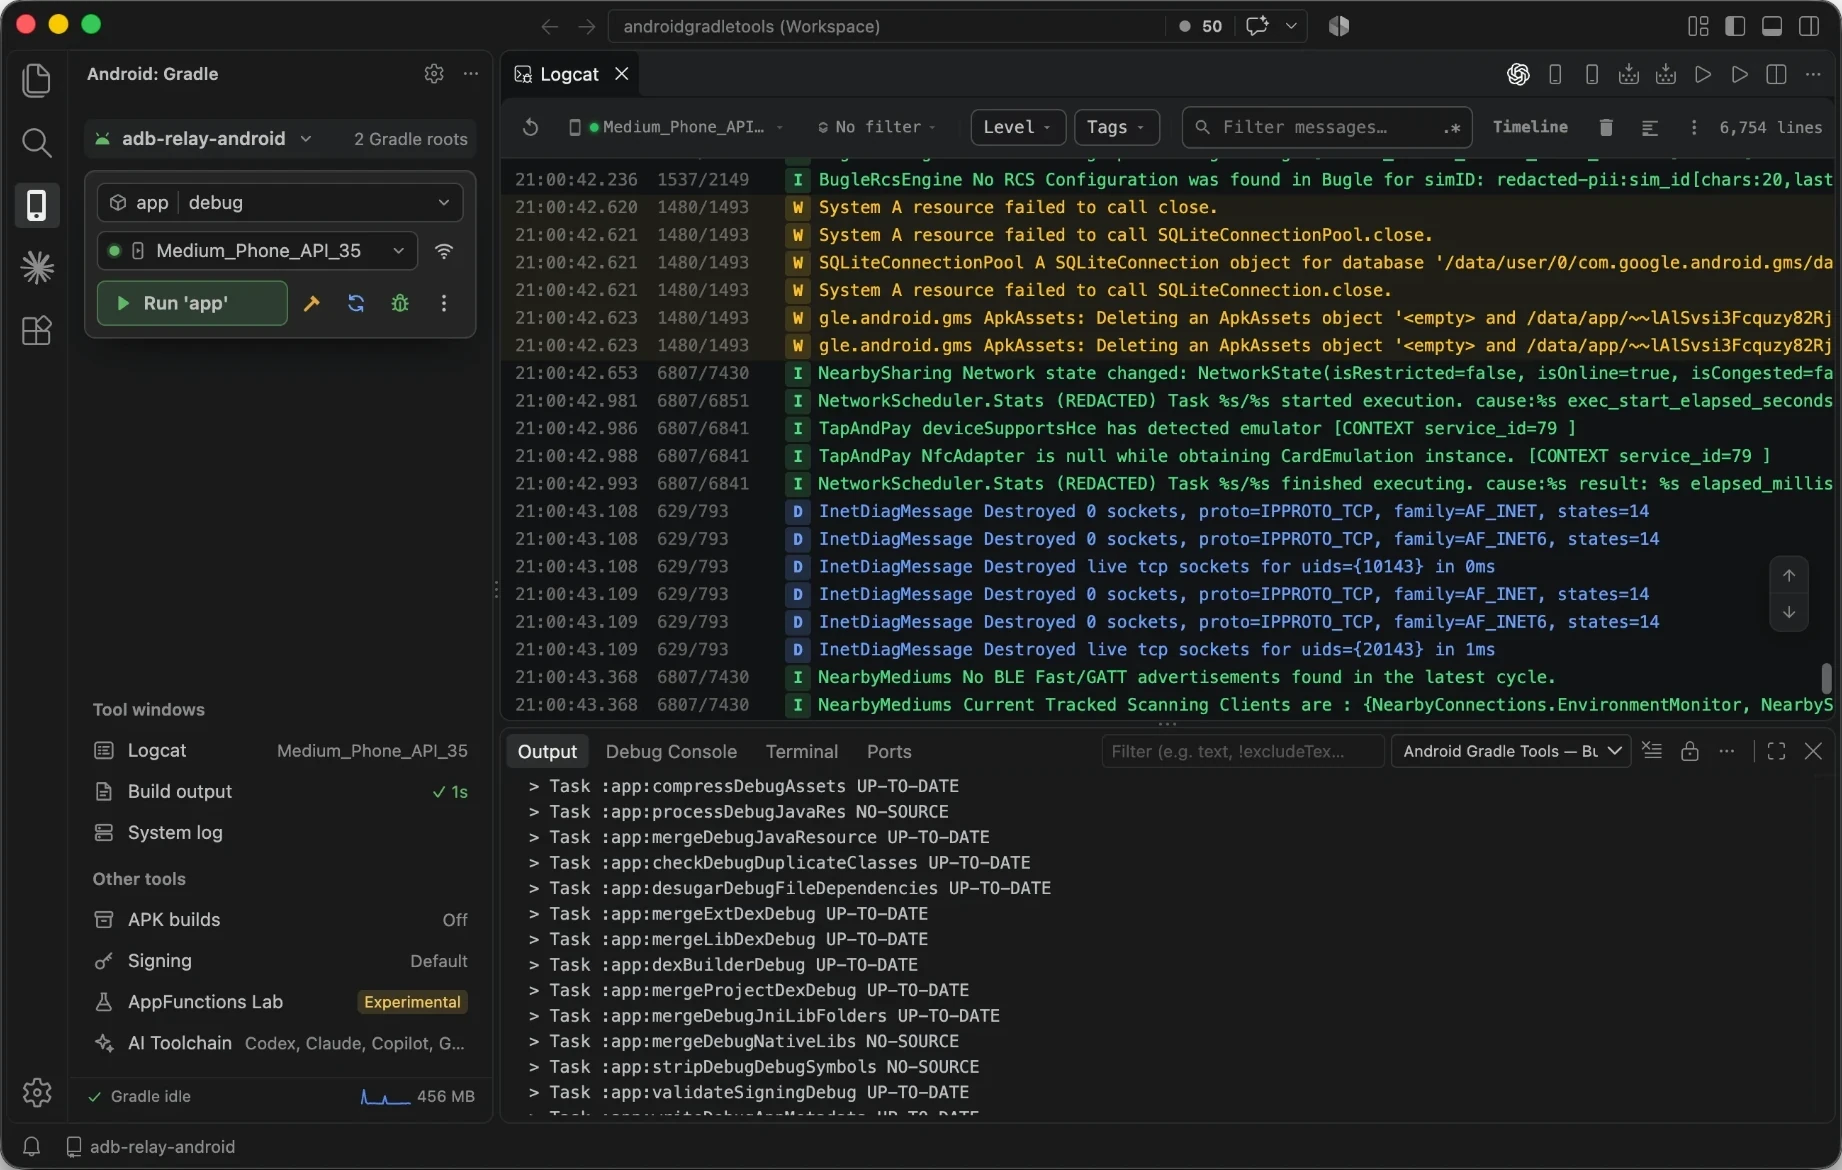Image resolution: width=1842 pixels, height=1170 pixels.
Task: Click the first play run icon in editor toolbar
Action: (x=1703, y=74)
